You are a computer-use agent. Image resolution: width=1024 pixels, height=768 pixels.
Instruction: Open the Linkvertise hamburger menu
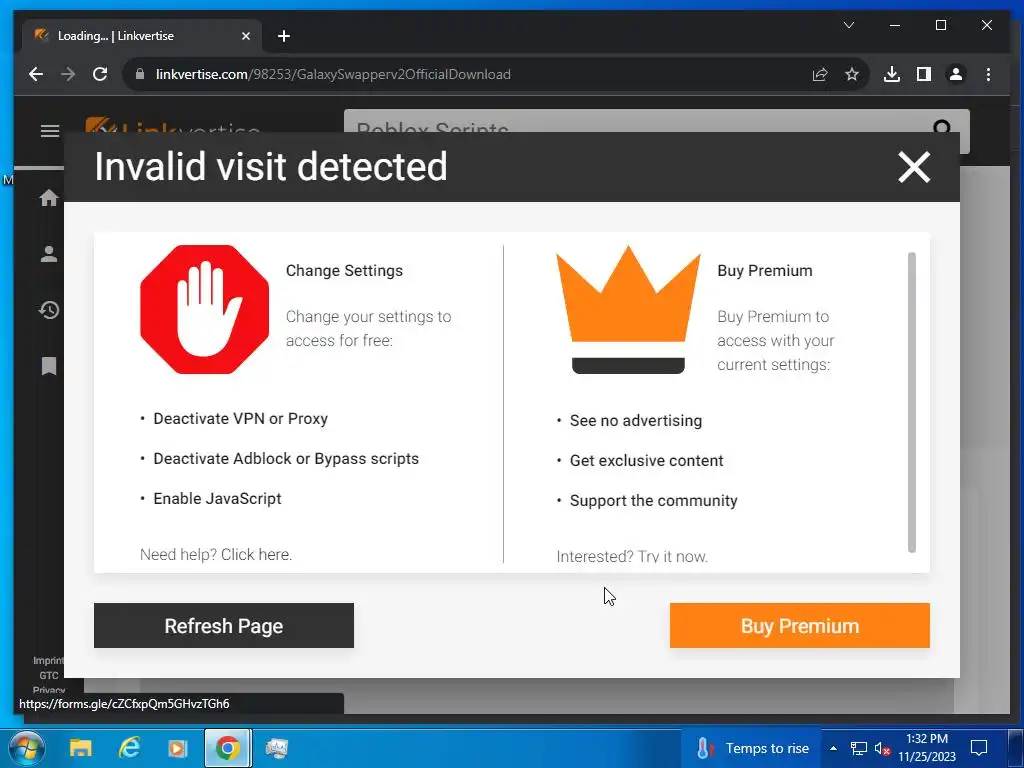[50, 131]
